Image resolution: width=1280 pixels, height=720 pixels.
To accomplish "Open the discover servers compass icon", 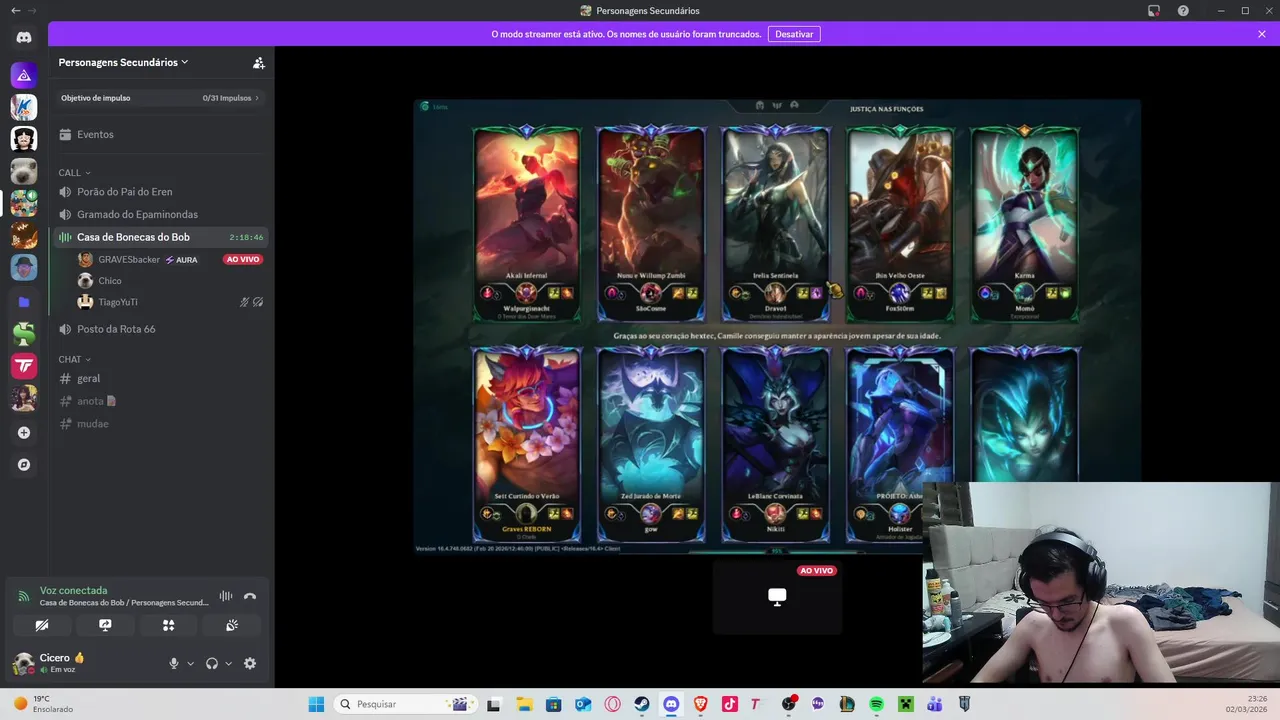I will (x=24, y=465).
